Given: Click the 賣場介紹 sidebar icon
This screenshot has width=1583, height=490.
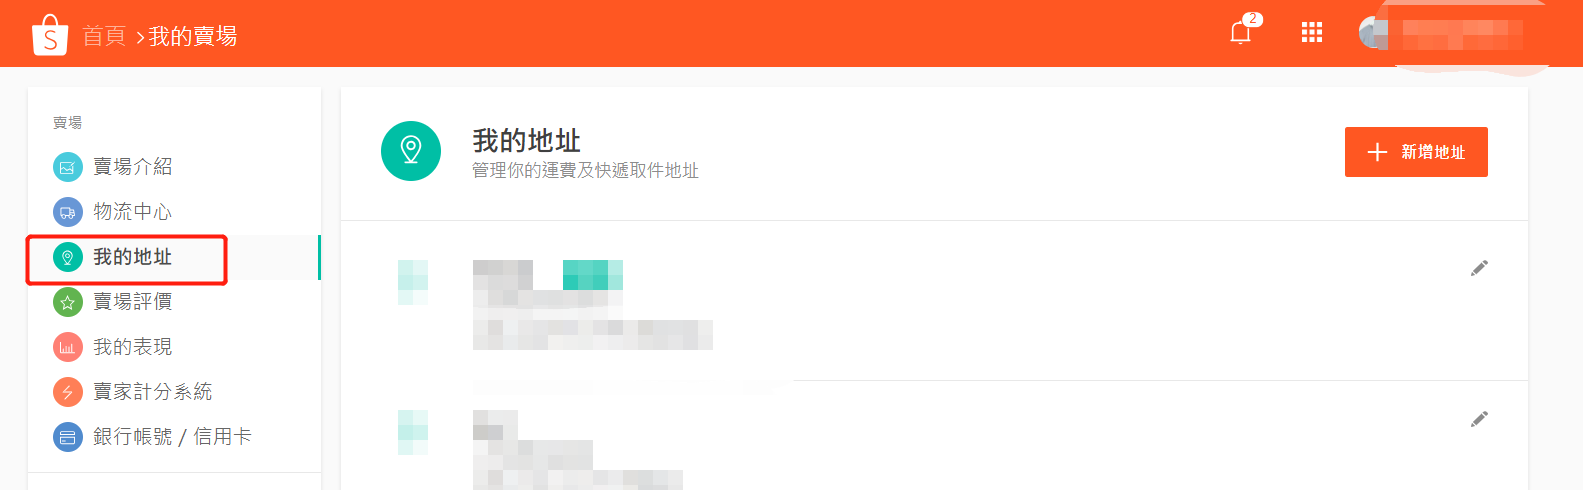Looking at the screenshot, I should [x=68, y=167].
